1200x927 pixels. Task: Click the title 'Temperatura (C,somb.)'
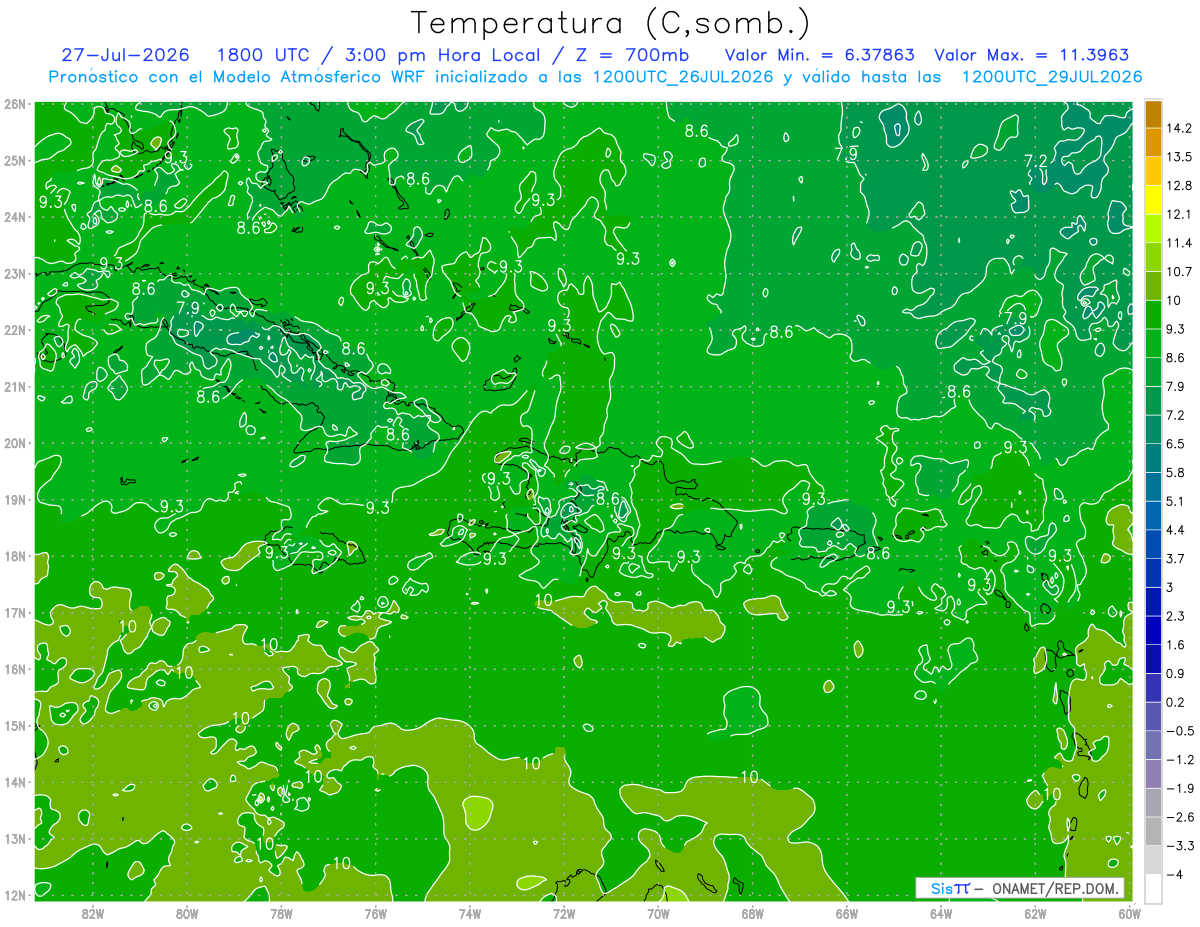[x=611, y=23]
